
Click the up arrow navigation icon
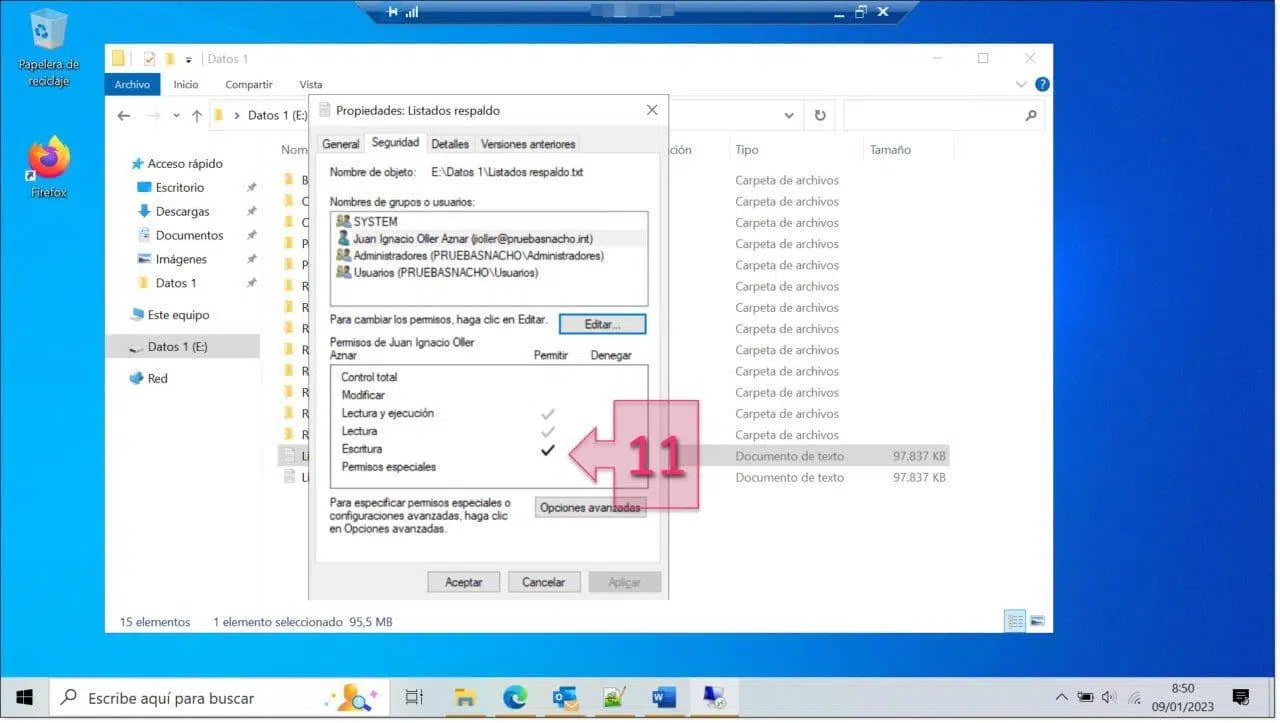[x=197, y=116]
